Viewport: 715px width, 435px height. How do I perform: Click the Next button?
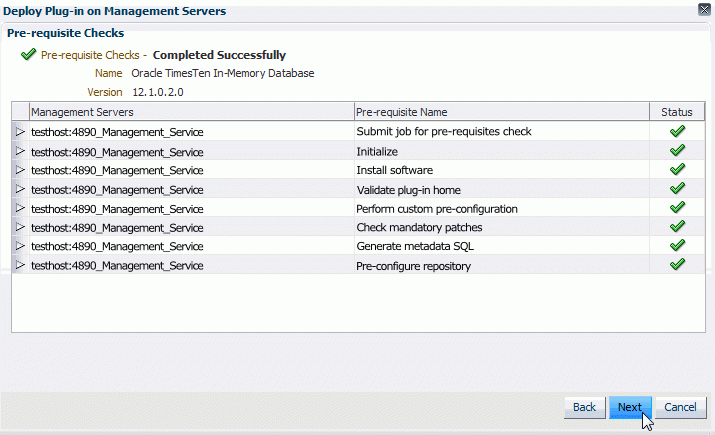(x=630, y=407)
